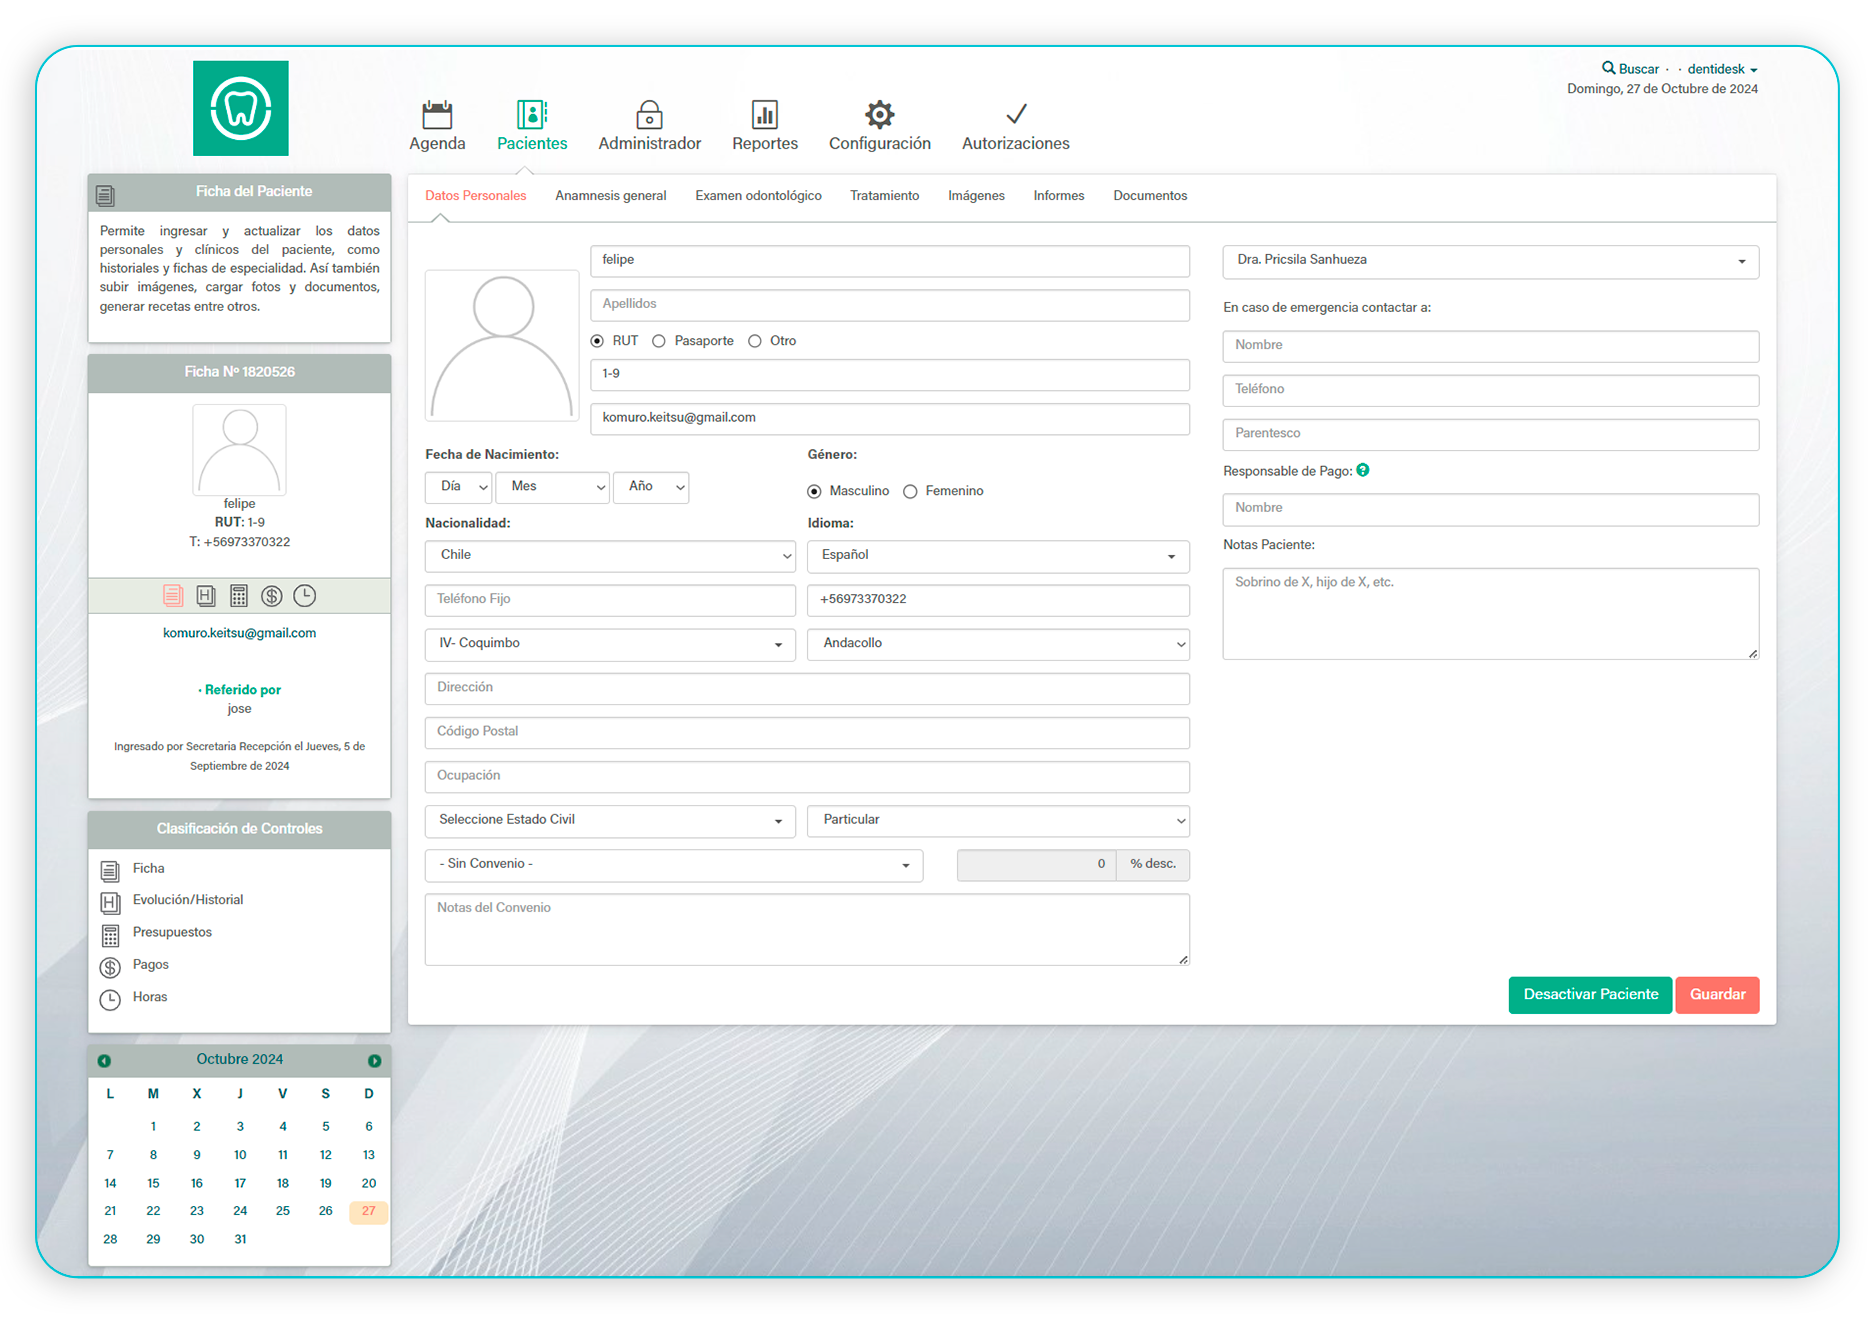The height and width of the screenshot is (1332, 1869).
Task: Open the Tratamiento tab
Action: [884, 196]
